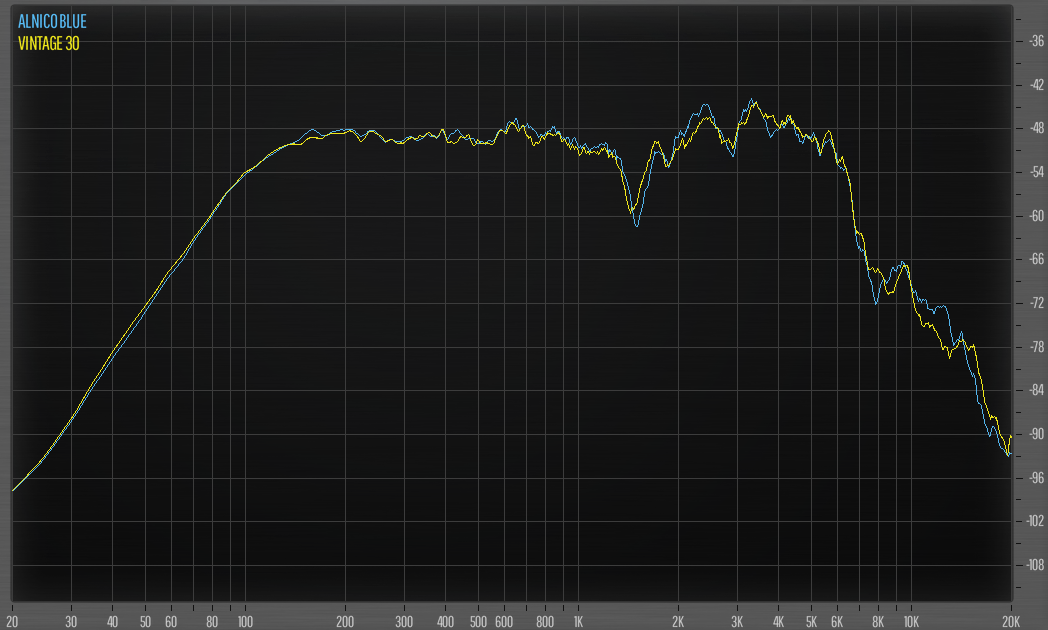Click the 6K frequency axis label
The width and height of the screenshot is (1048, 630).
tap(837, 621)
